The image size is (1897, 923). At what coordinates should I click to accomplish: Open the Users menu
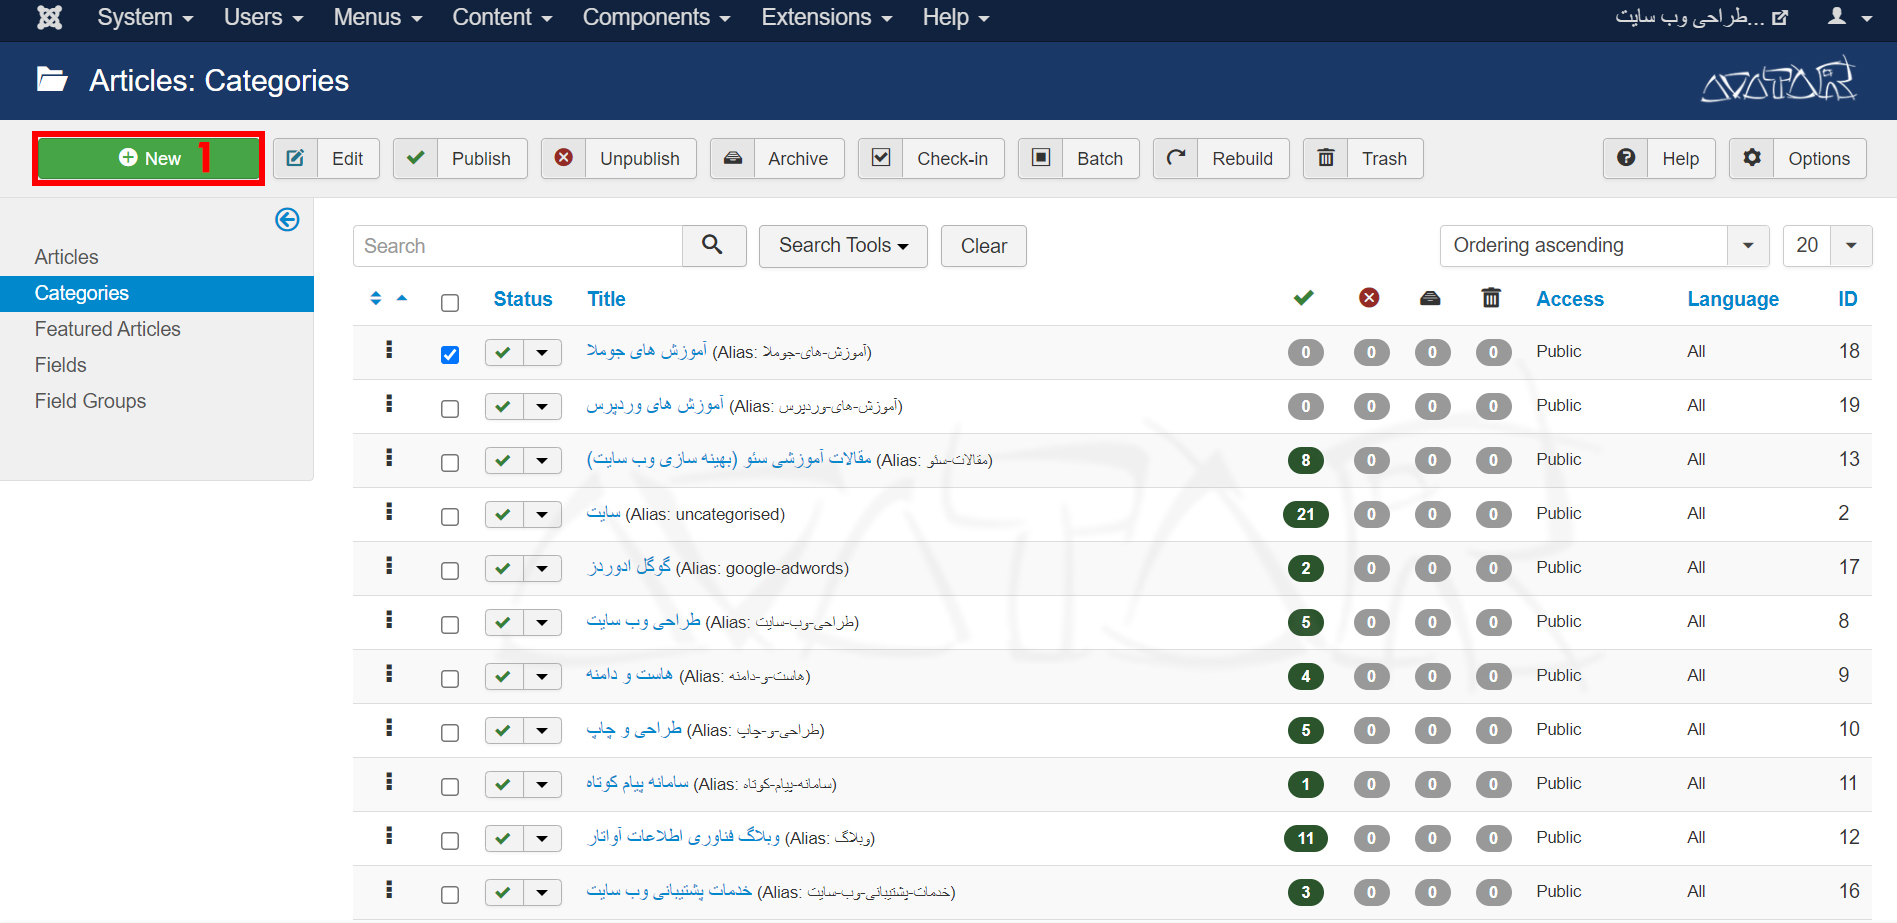pyautogui.click(x=263, y=17)
